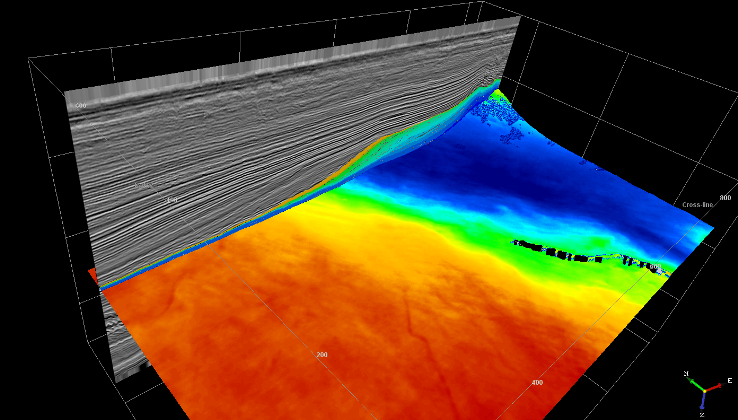Viewport: 738px width, 420px height.
Task: Click the green N axis arrow
Action: click(694, 380)
